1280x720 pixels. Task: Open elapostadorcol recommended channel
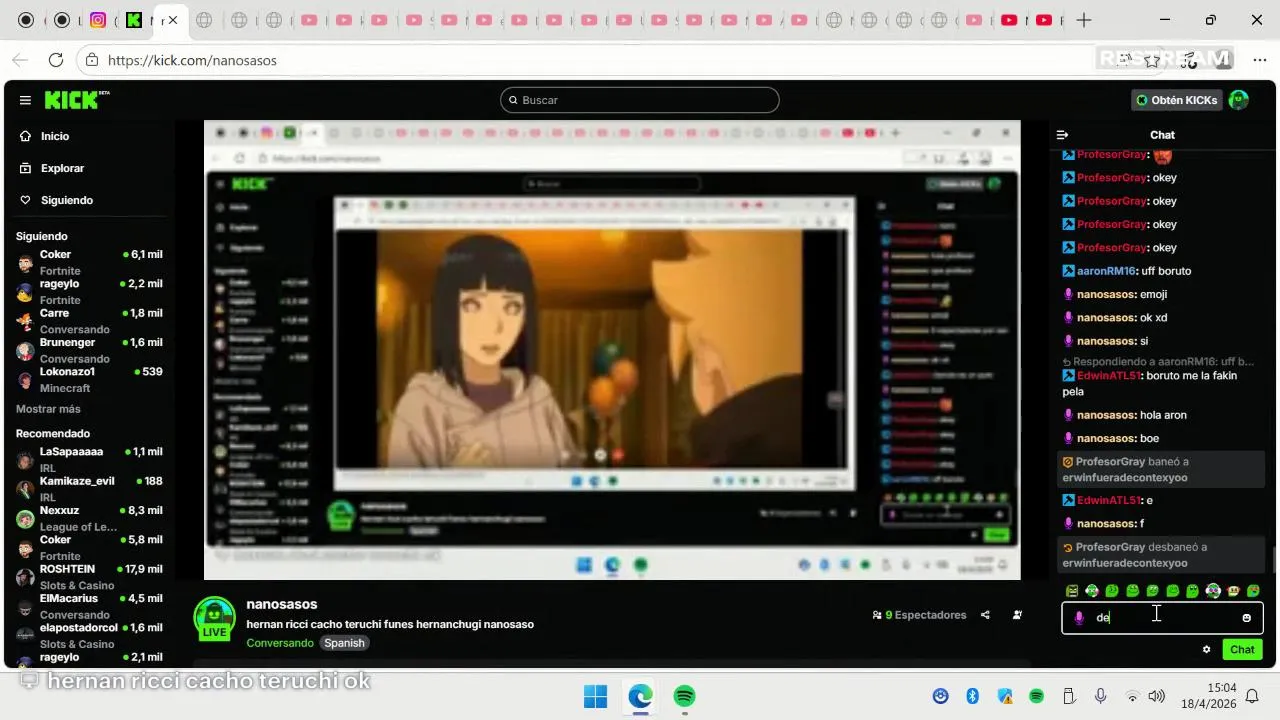pos(88,635)
